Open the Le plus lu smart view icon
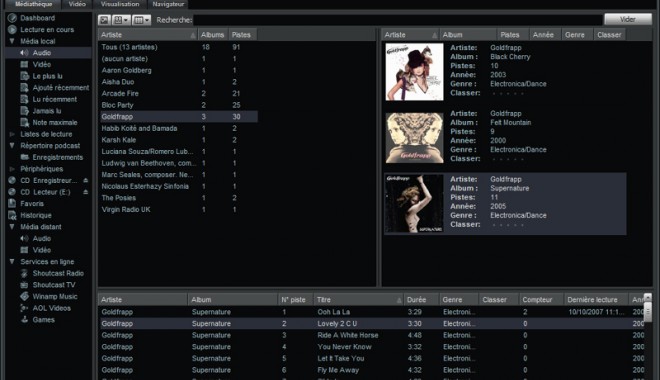 coord(24,76)
